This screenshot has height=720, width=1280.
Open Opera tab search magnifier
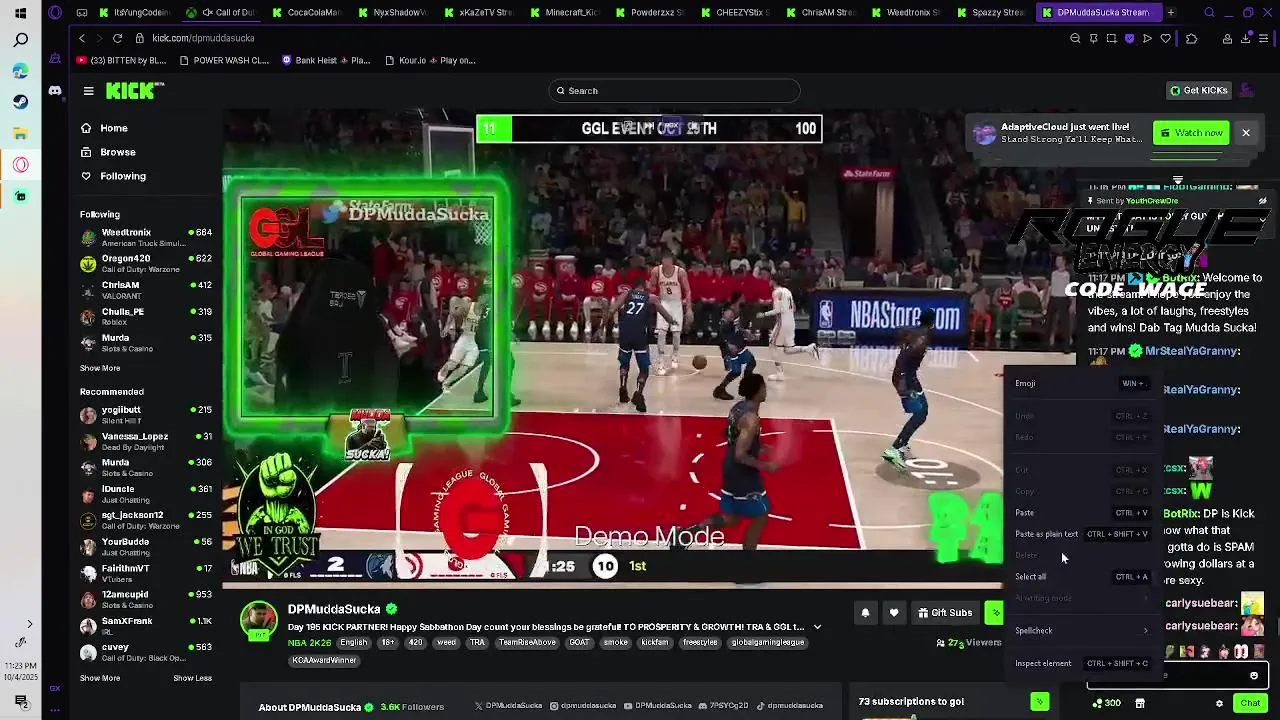coord(1210,13)
